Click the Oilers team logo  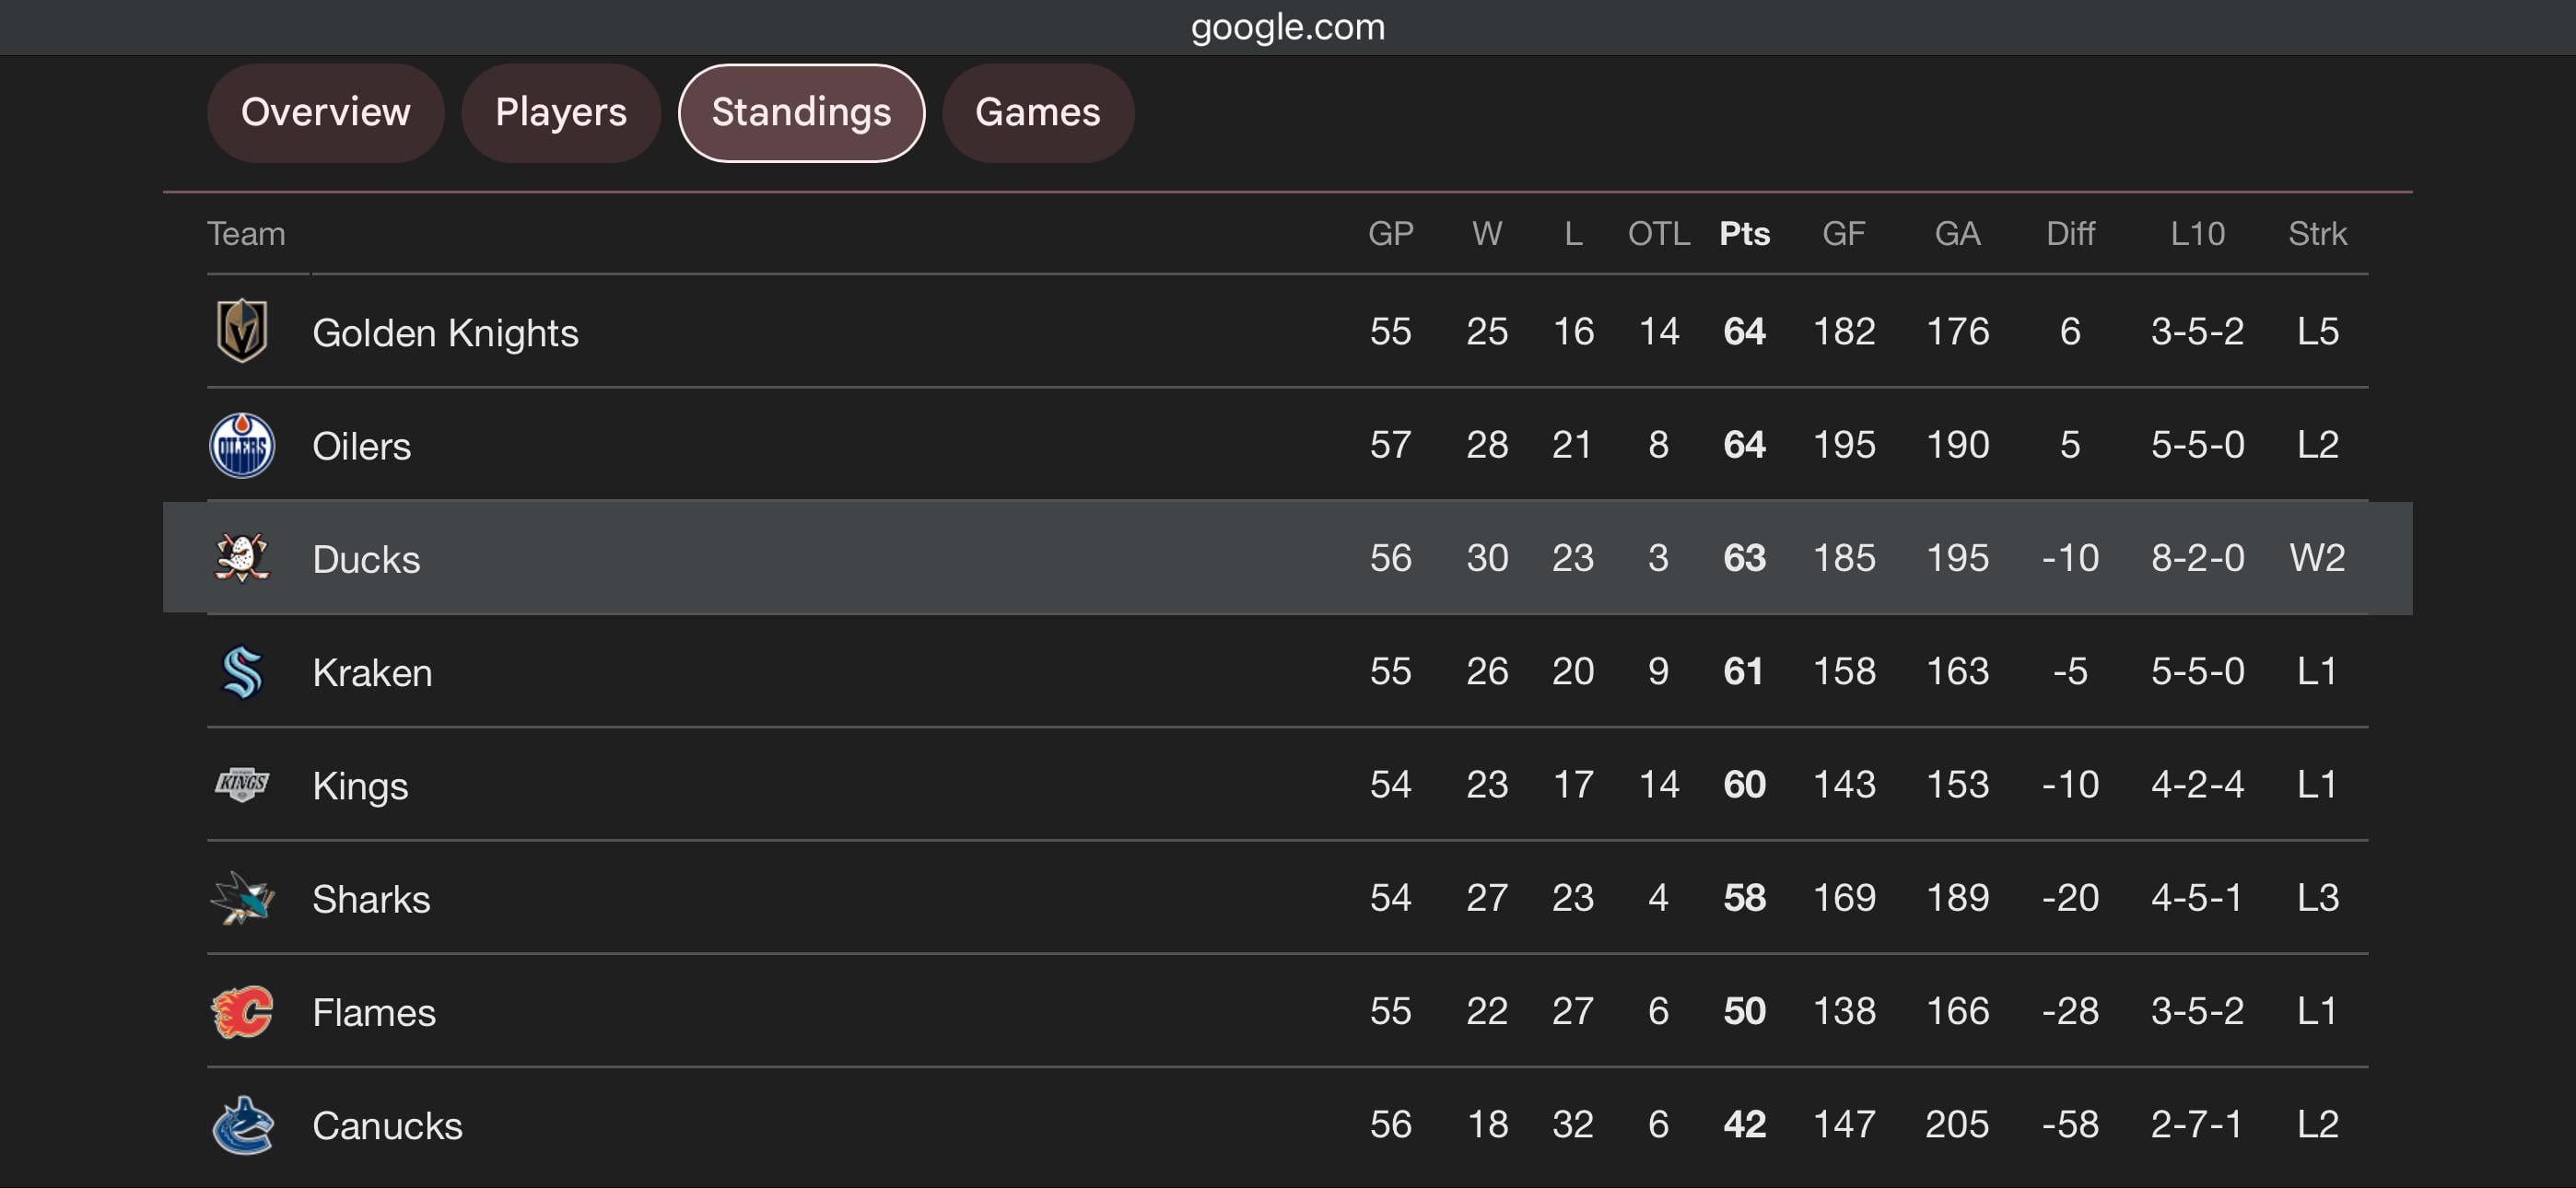coord(242,445)
